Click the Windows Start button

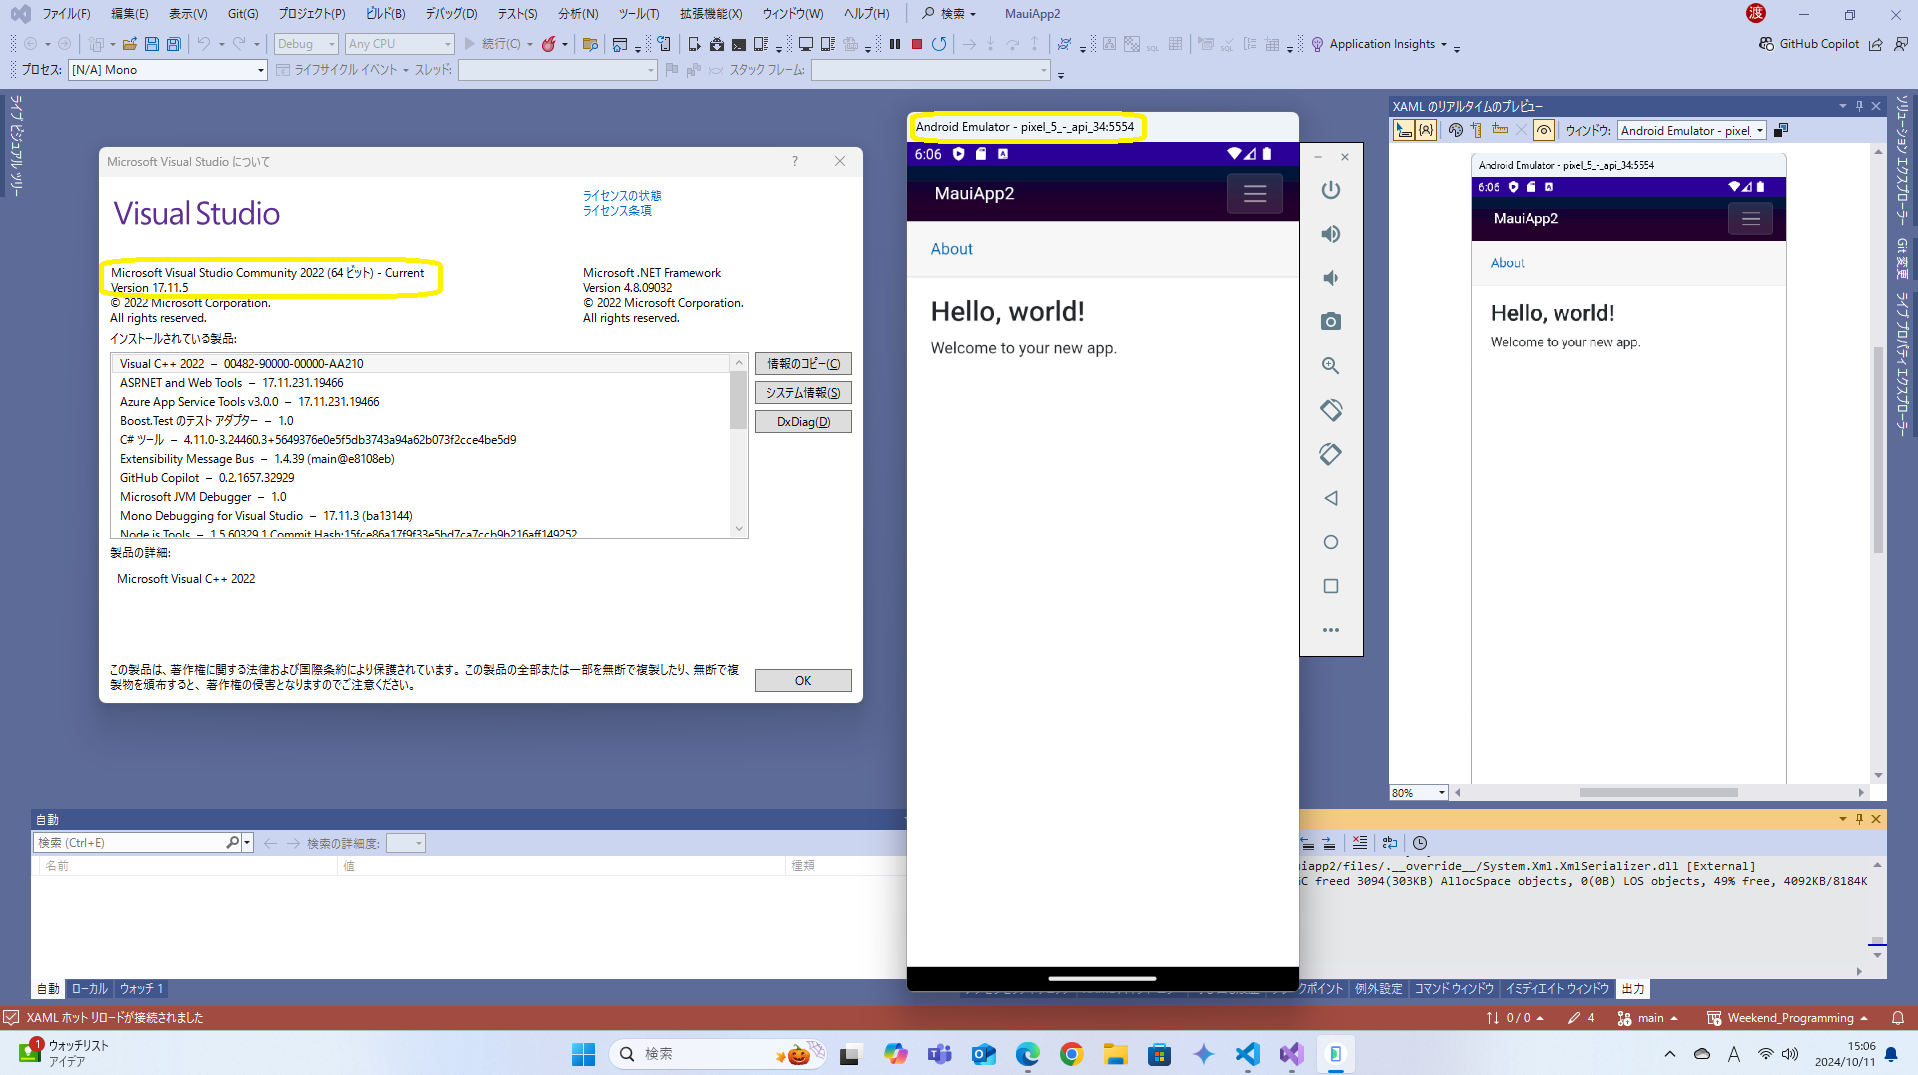[583, 1054]
